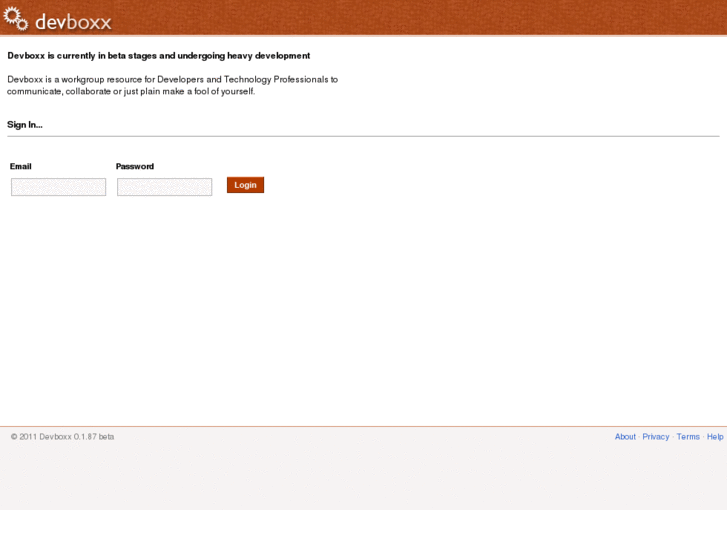
Task: Click the devboxx wordmark in header
Action: [x=73, y=22]
